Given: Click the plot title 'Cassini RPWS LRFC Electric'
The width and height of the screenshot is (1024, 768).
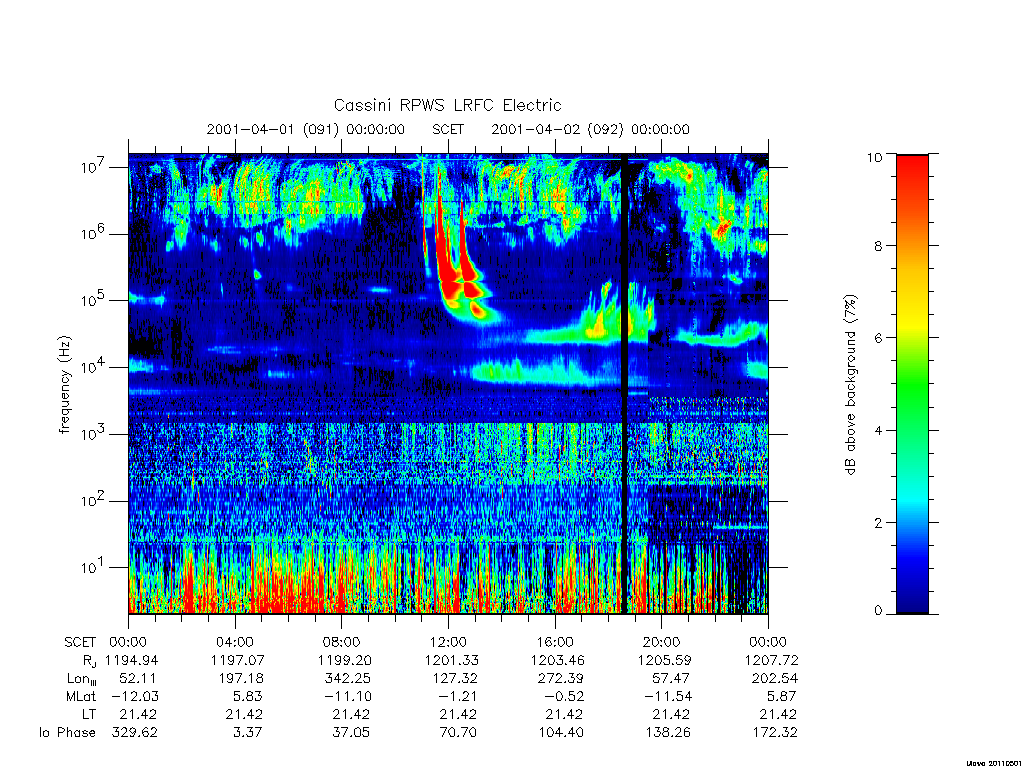Looking at the screenshot, I should click(447, 105).
